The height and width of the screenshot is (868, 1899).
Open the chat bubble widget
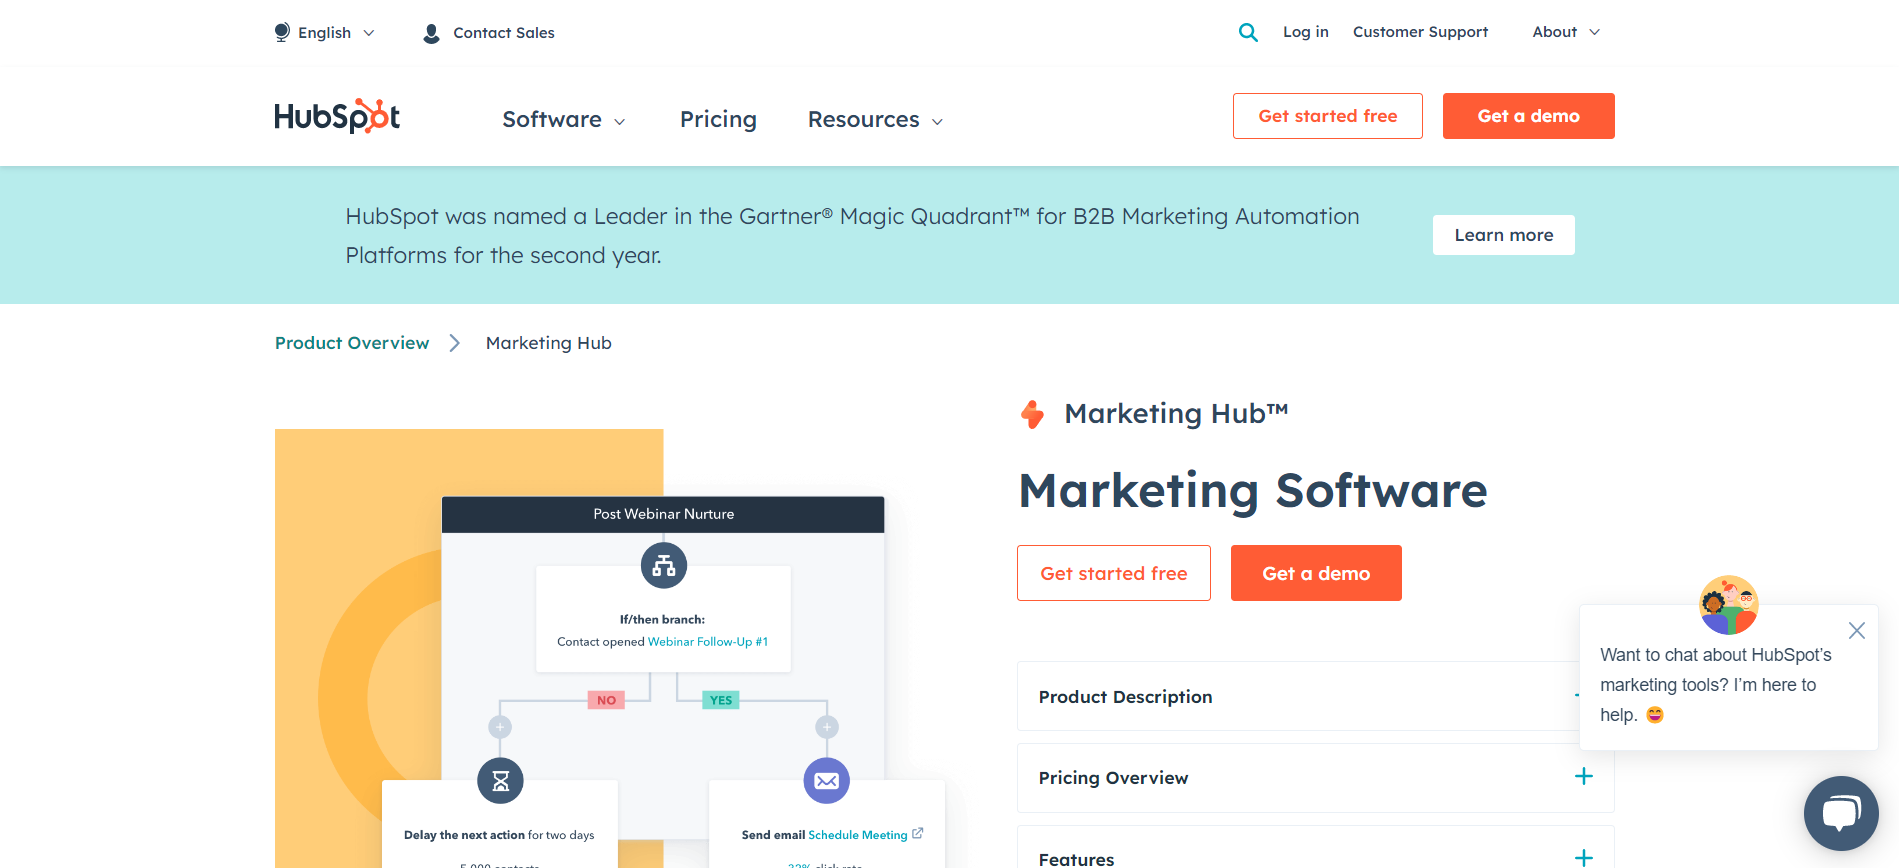click(x=1841, y=813)
